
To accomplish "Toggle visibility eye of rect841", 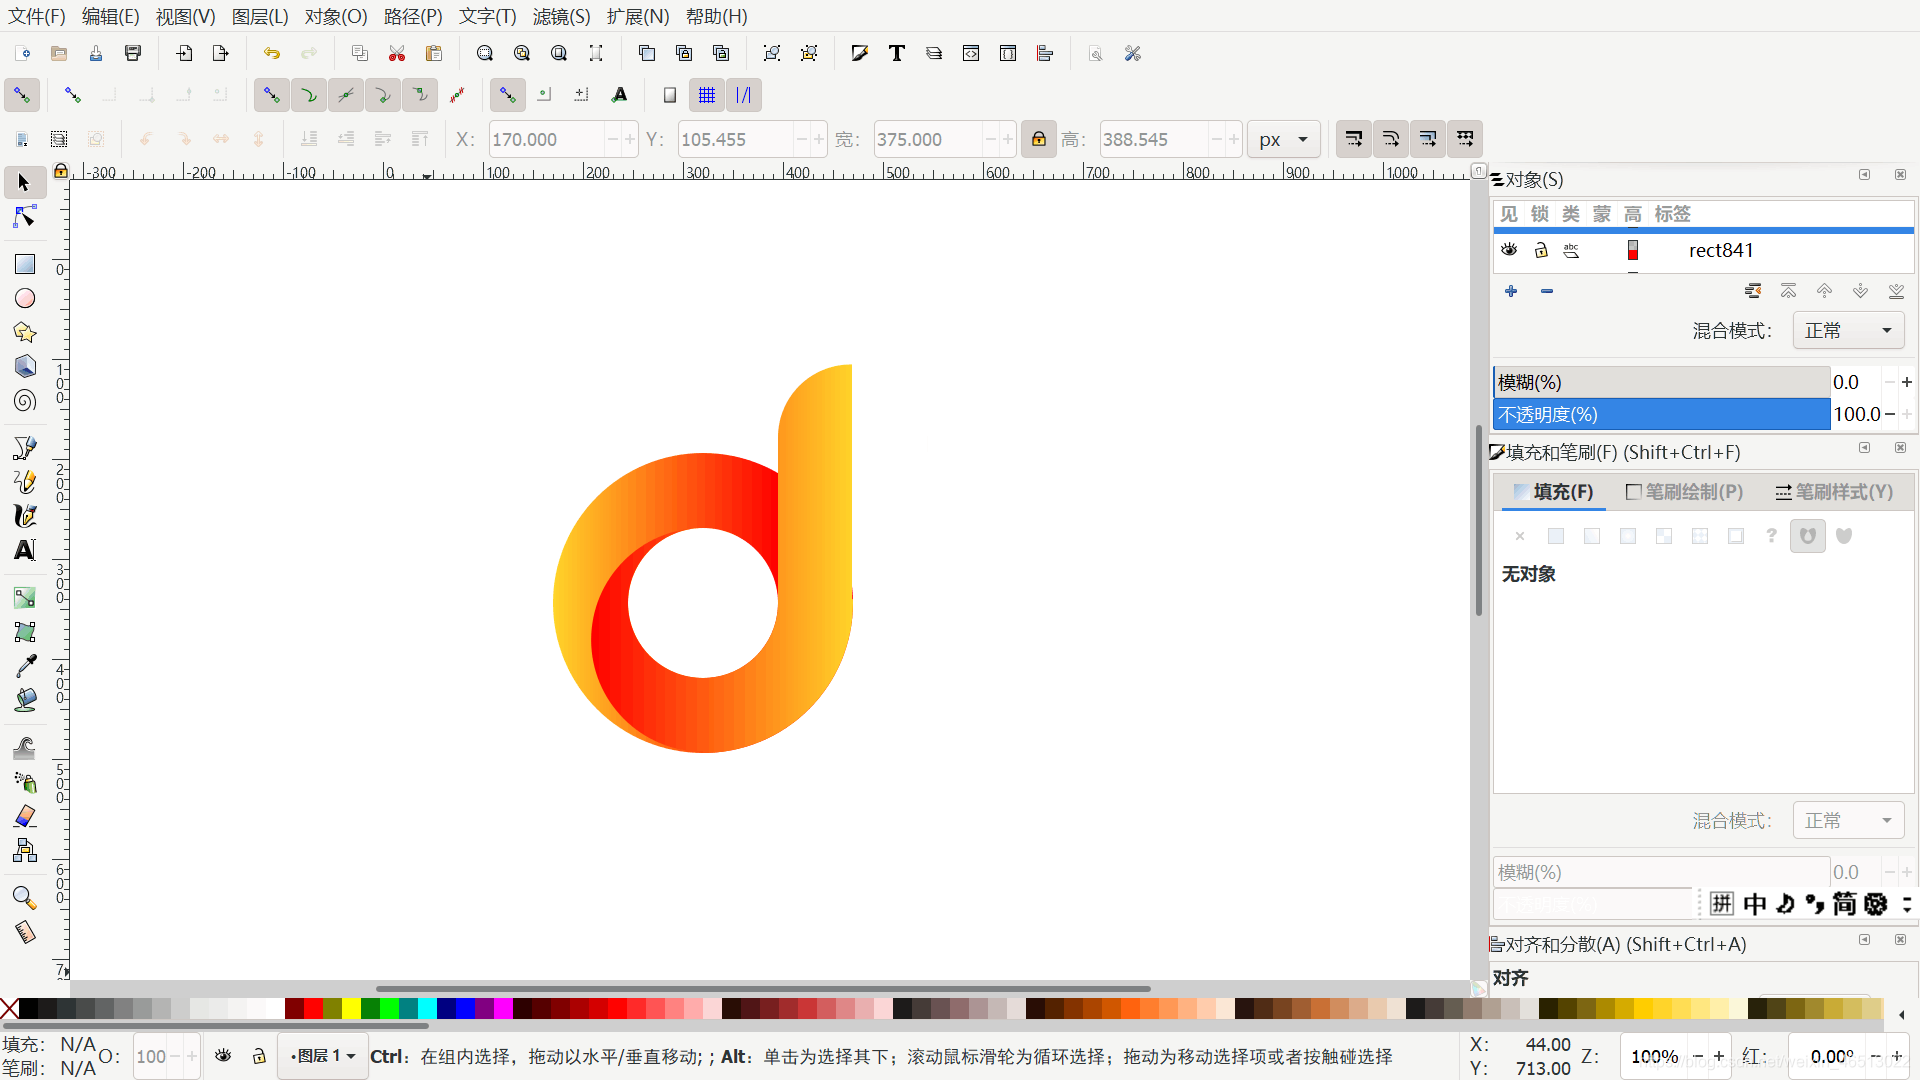I will 1509,250.
